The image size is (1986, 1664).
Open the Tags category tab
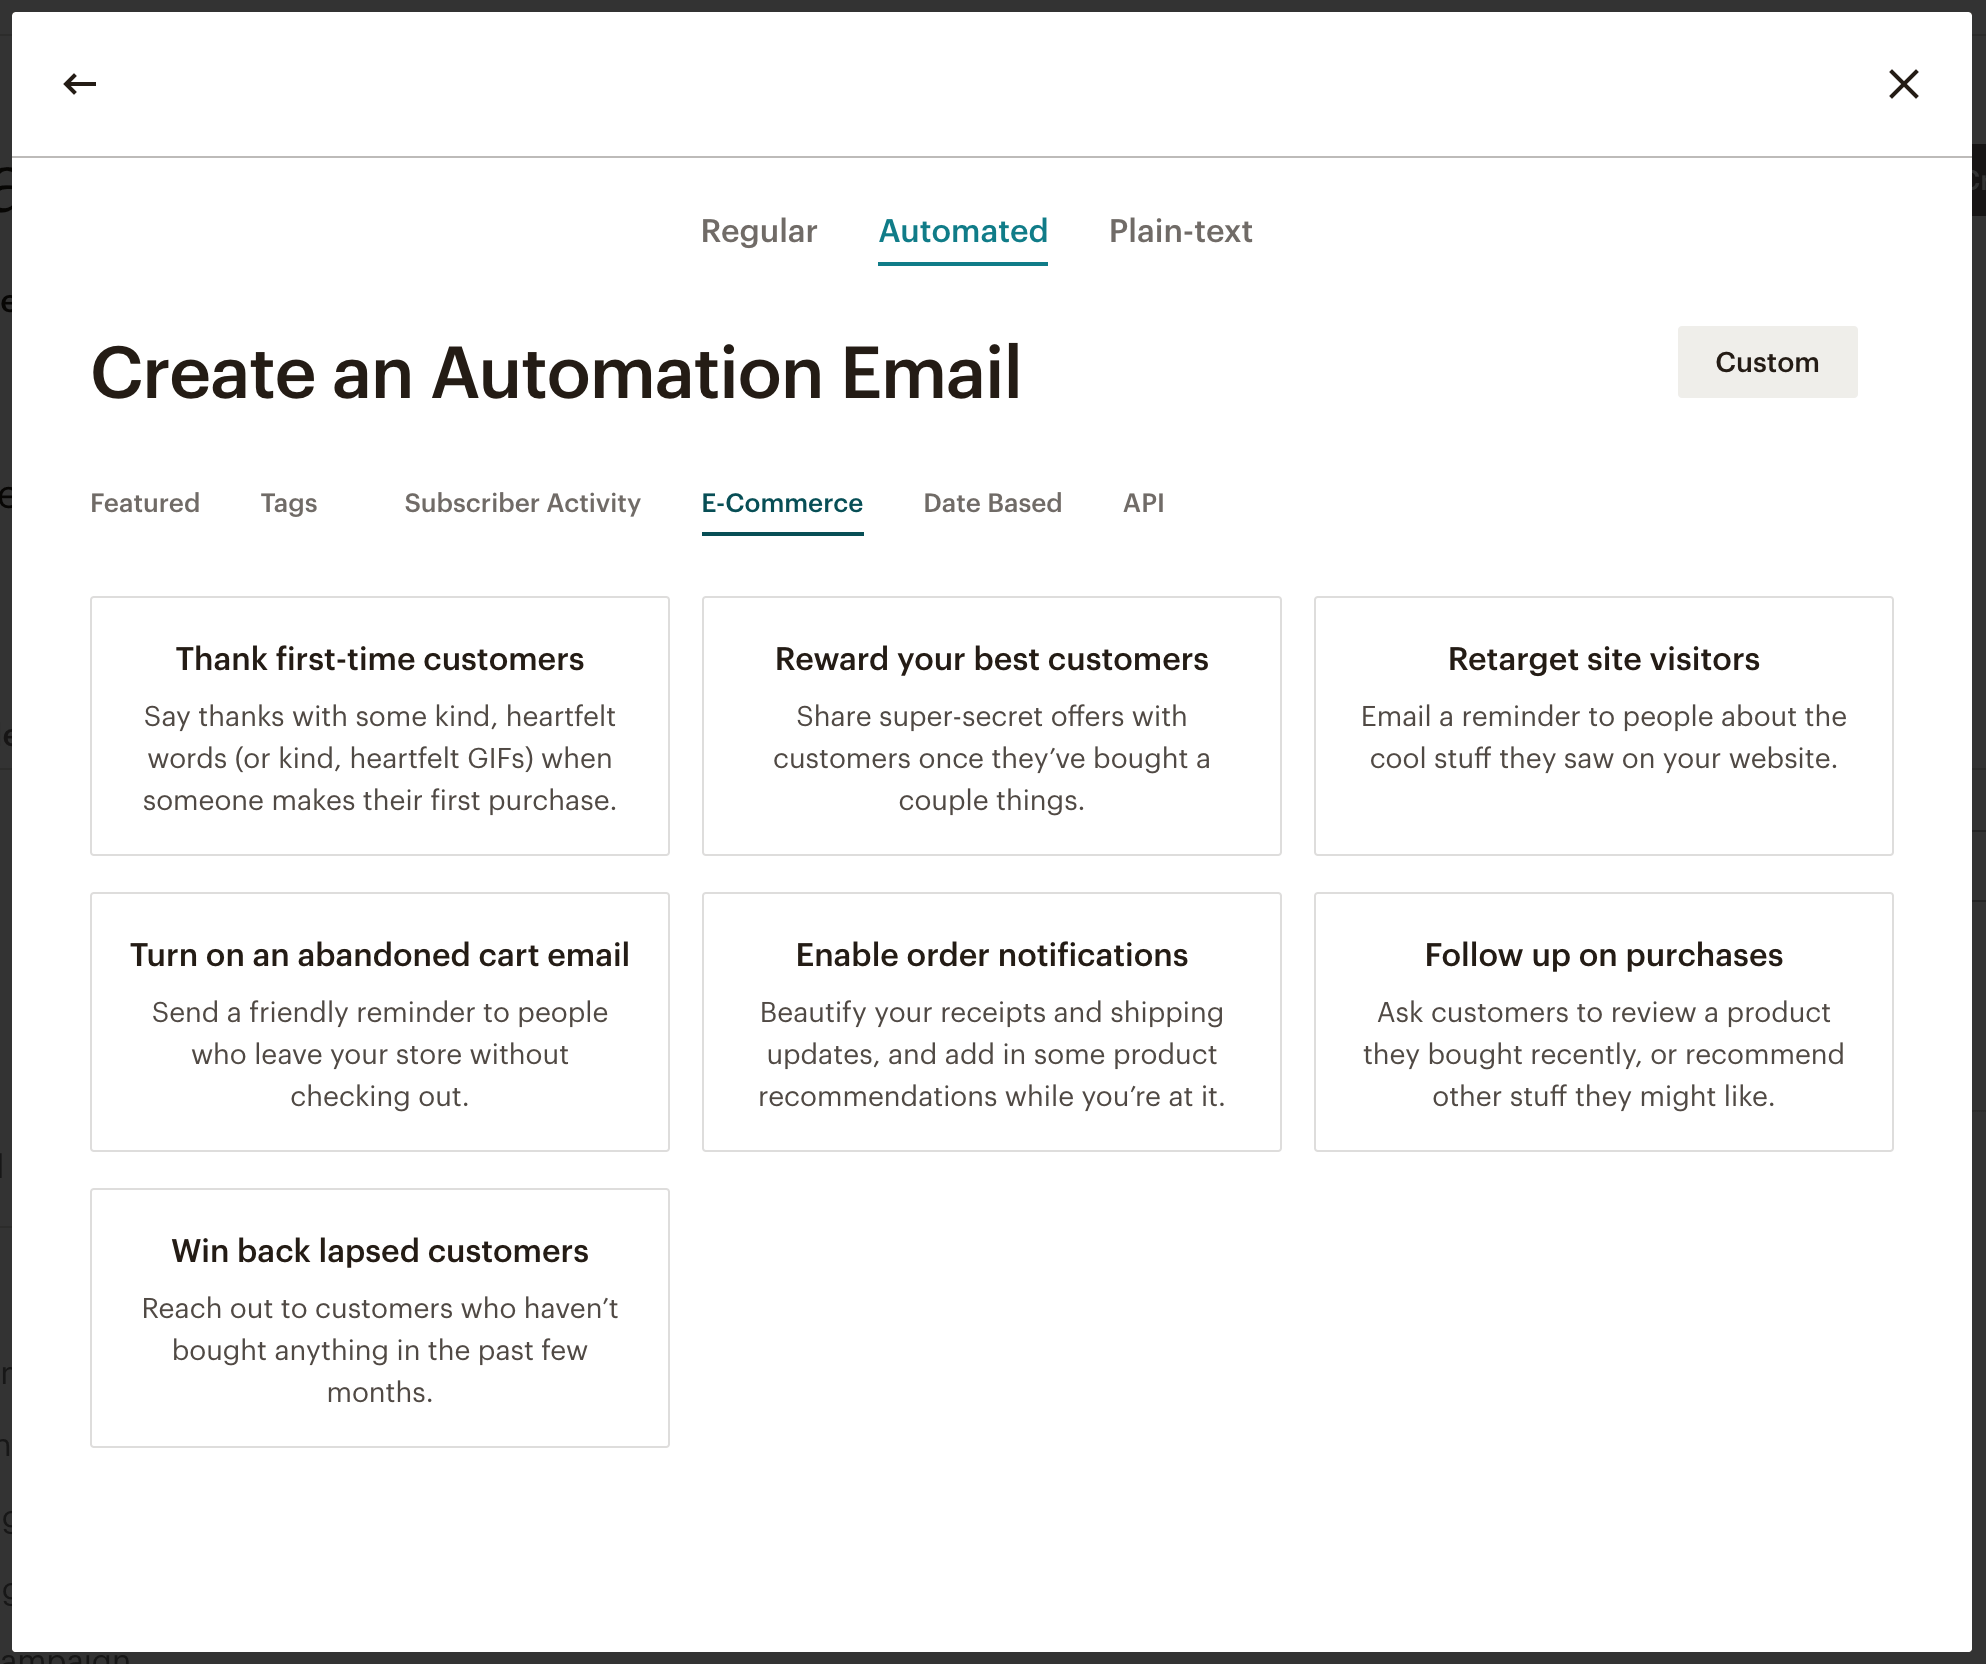[289, 503]
